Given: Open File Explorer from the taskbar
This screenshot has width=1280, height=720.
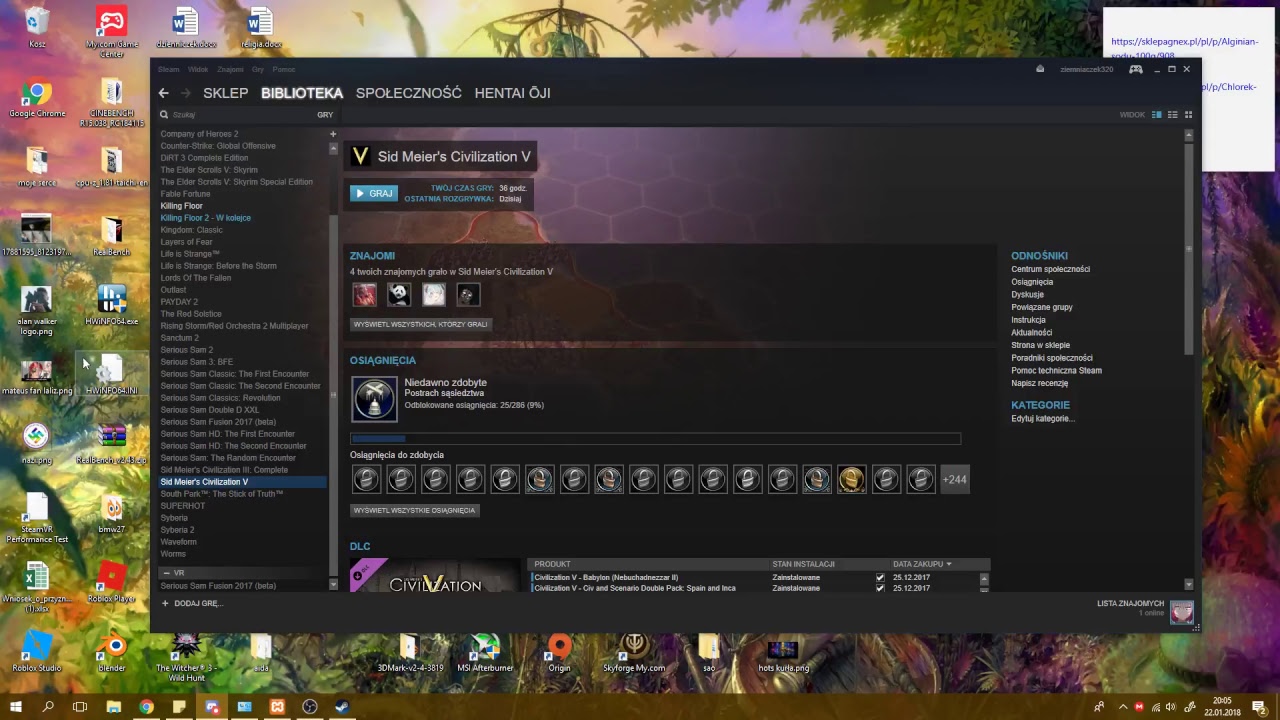Looking at the screenshot, I should pyautogui.click(x=113, y=707).
